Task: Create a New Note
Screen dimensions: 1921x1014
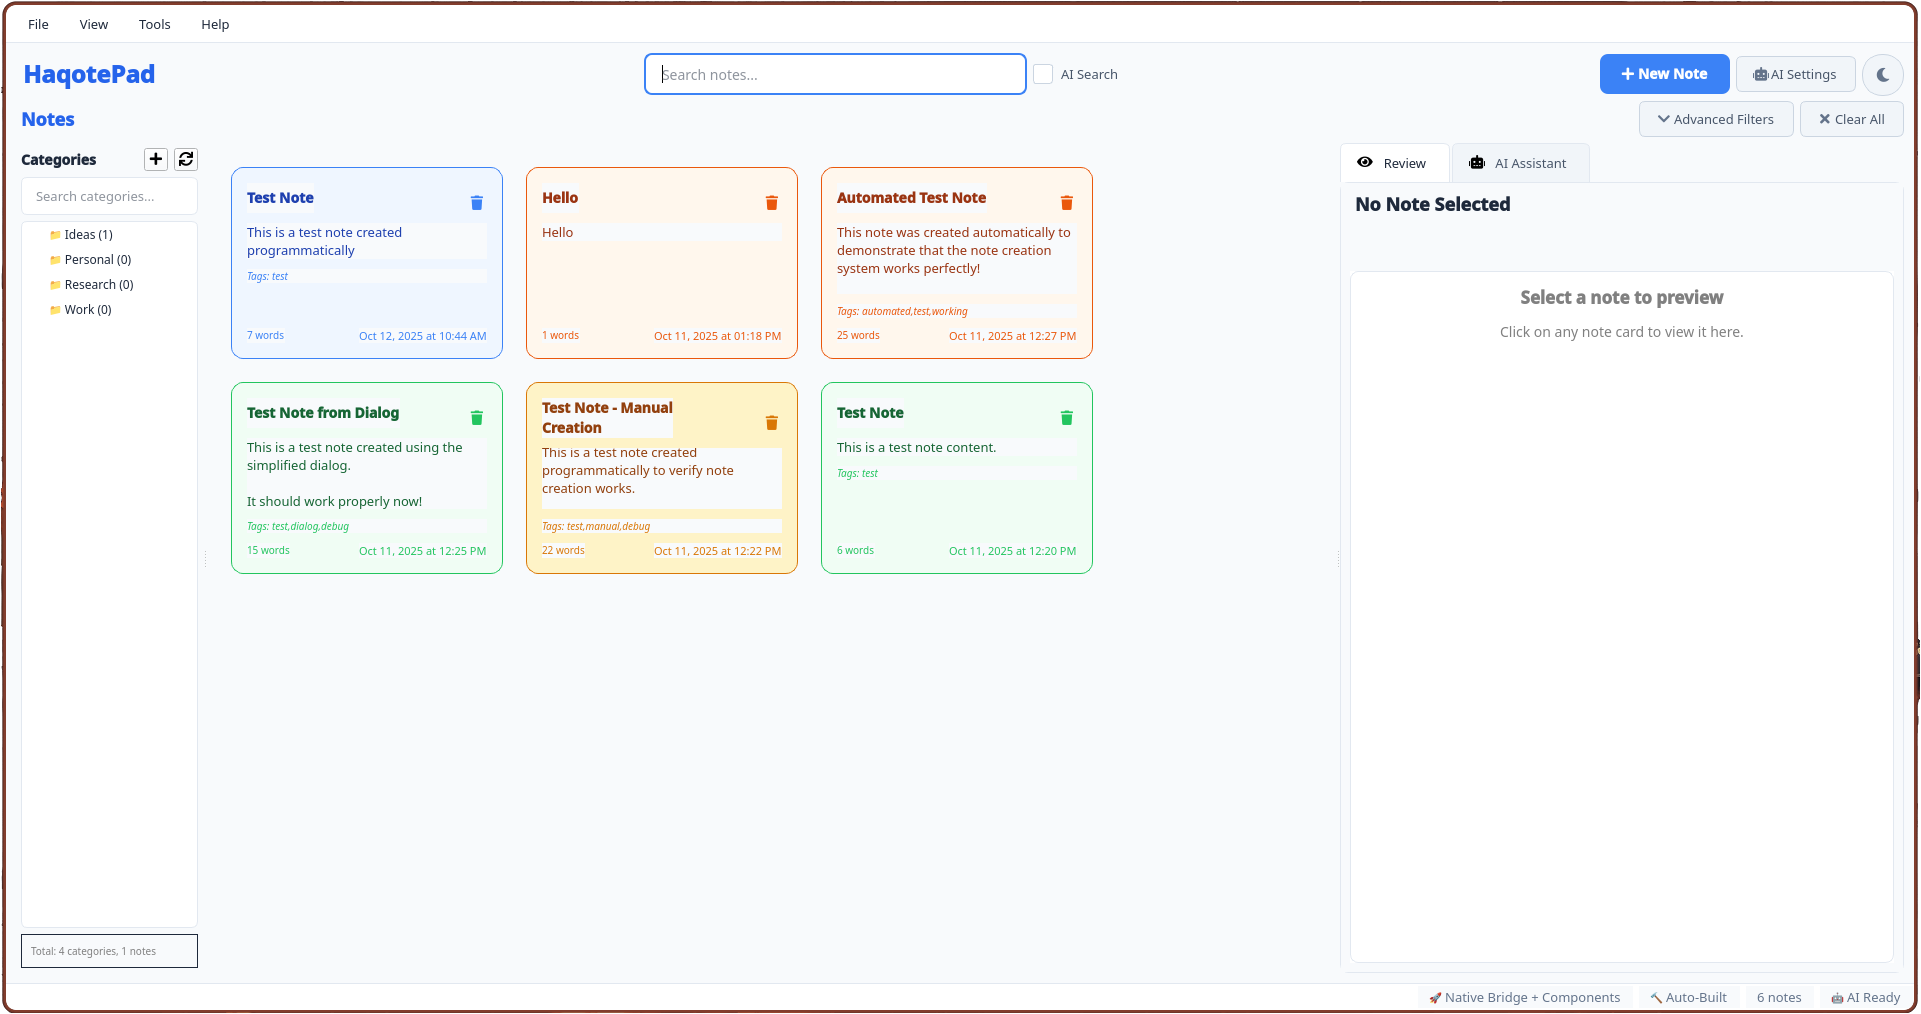Action: tap(1664, 74)
